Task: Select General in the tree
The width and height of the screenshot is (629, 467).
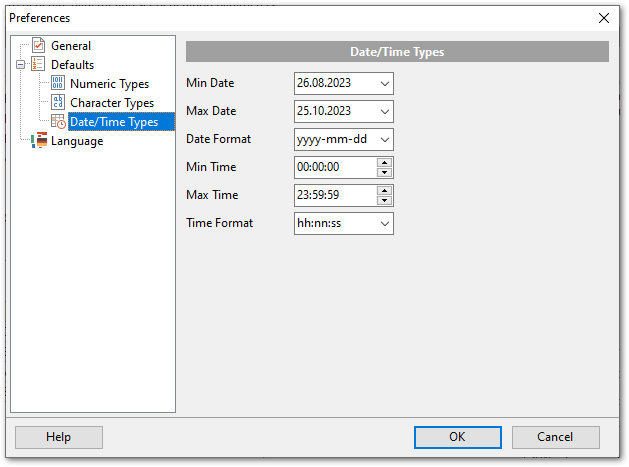Action: (x=71, y=46)
